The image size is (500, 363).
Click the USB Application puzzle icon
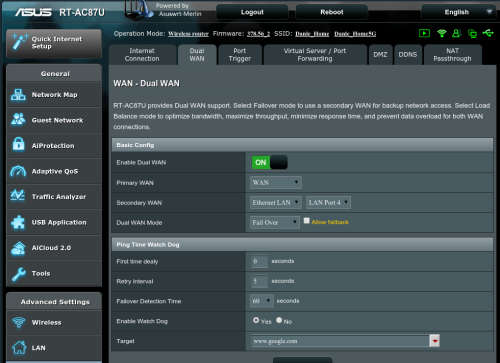(18, 222)
